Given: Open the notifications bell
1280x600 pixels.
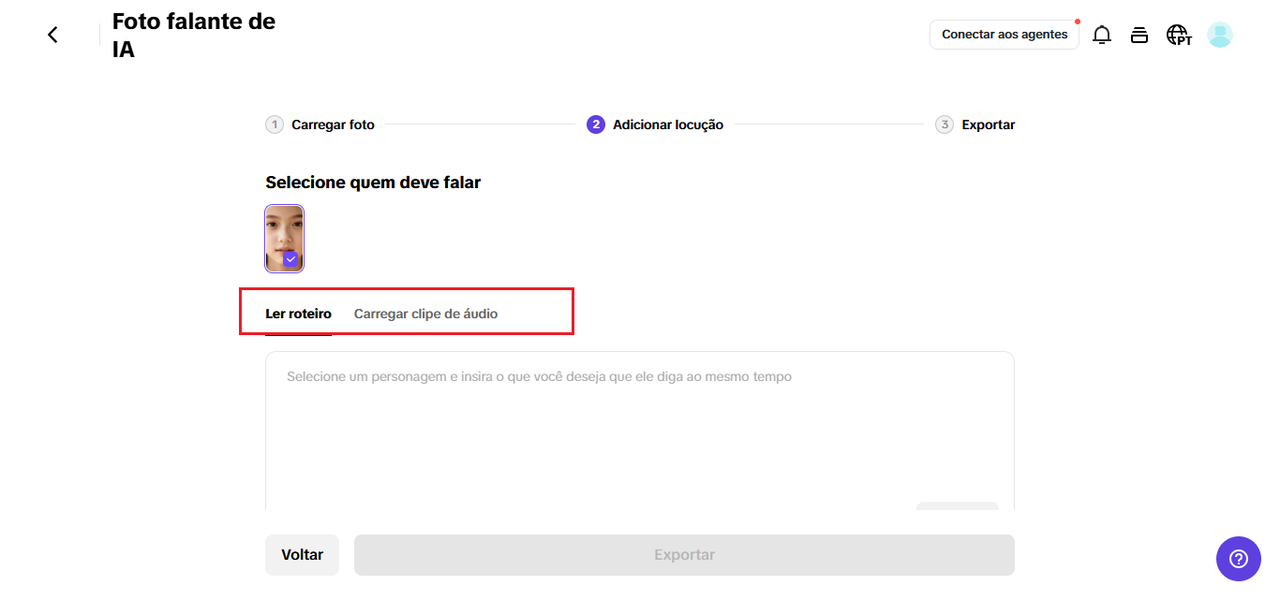Looking at the screenshot, I should point(1102,35).
